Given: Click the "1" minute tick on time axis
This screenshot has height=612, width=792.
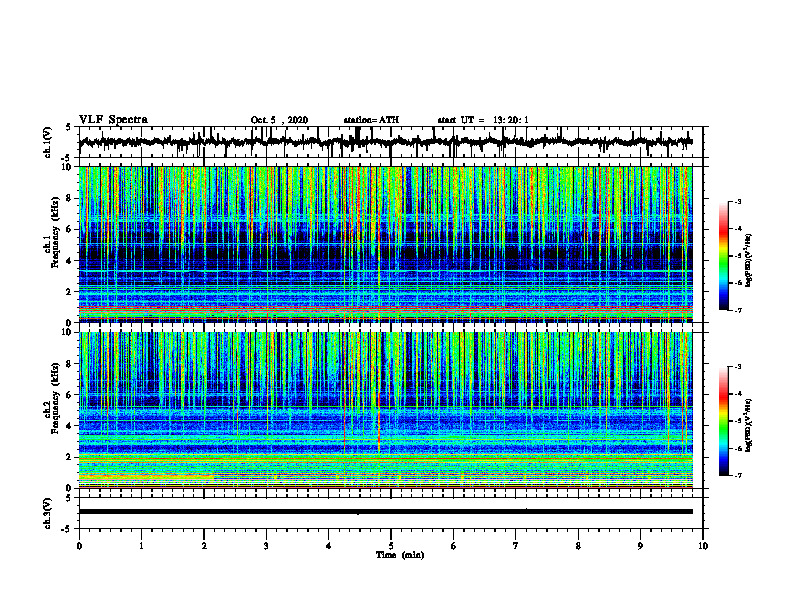Looking at the screenshot, I should coord(141,546).
